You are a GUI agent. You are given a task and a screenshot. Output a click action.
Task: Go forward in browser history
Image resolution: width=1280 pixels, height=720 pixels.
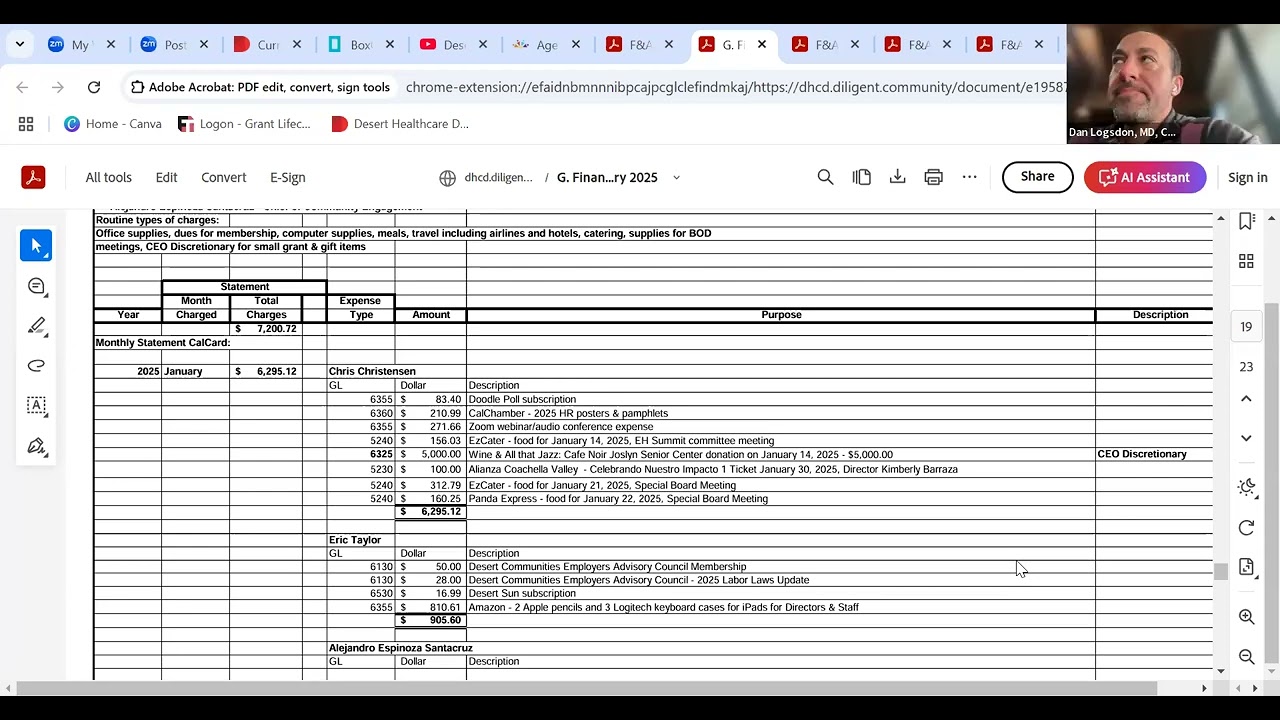(x=58, y=87)
